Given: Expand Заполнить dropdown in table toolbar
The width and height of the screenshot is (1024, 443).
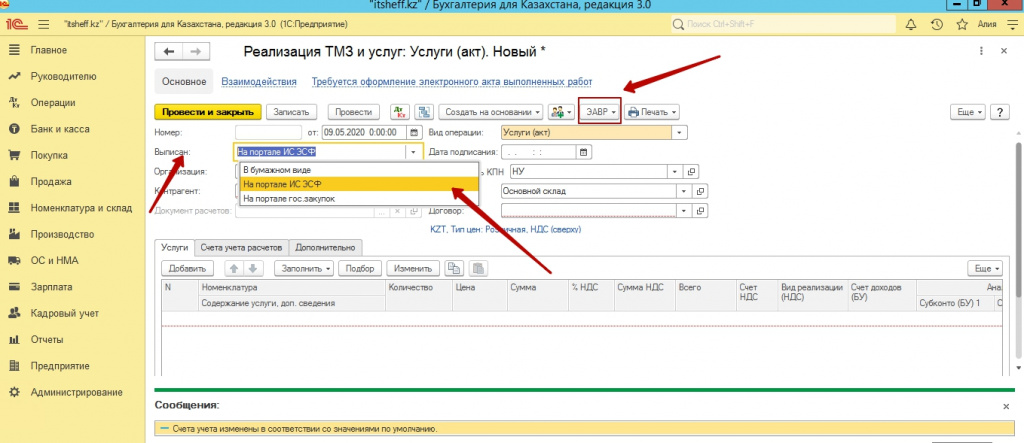Looking at the screenshot, I should point(304,268).
